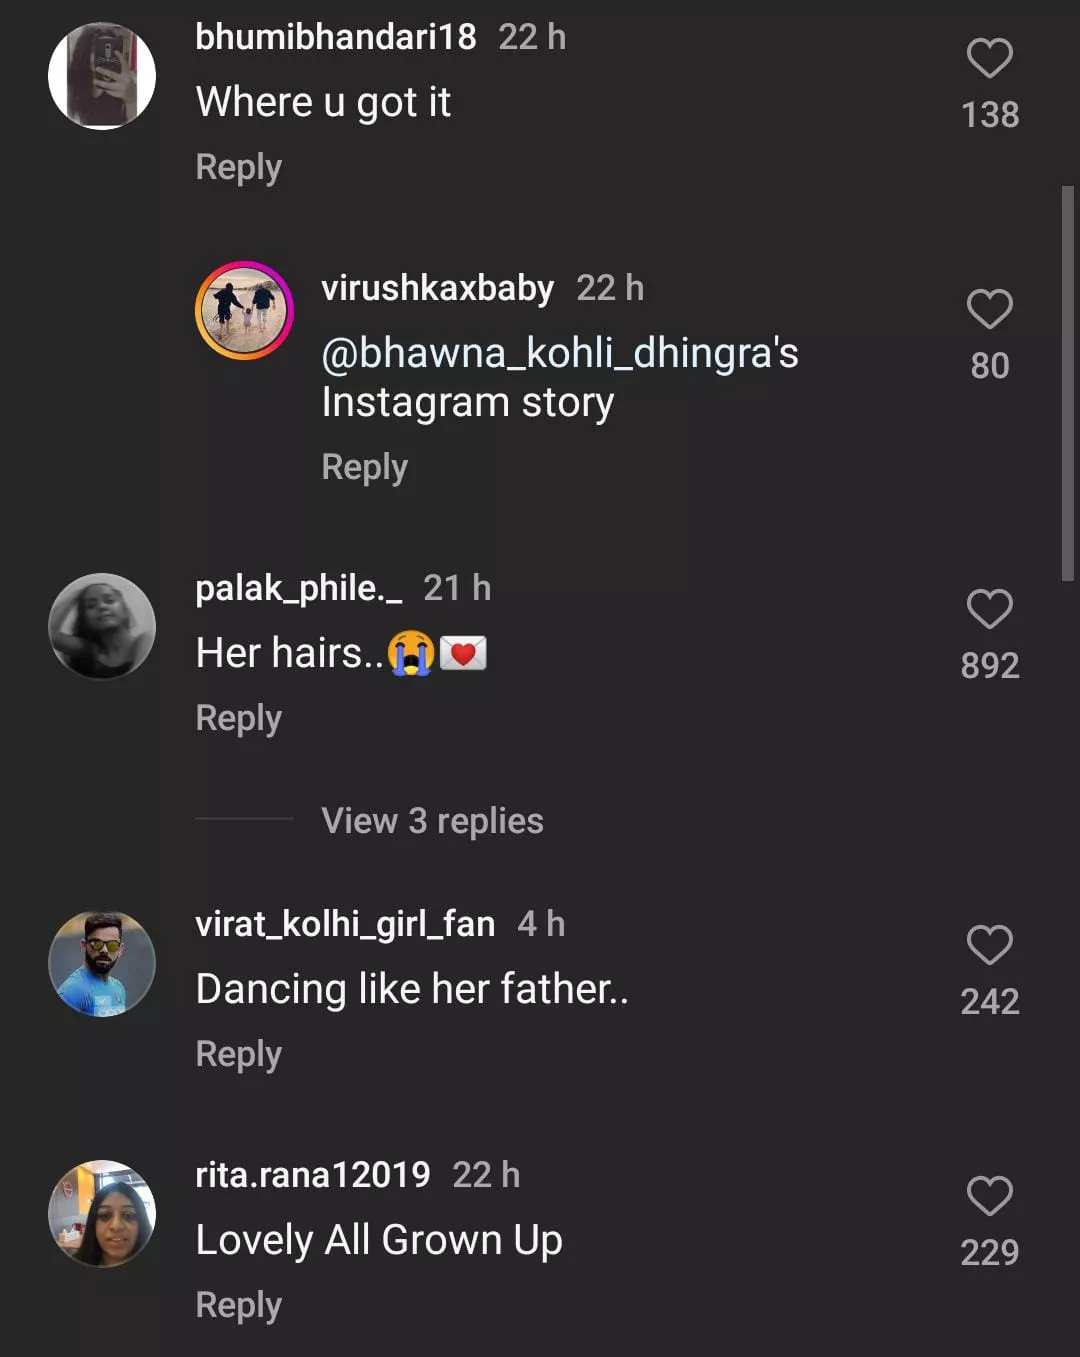The image size is (1080, 1357).
Task: Like bhumibhandari18's comment with the heart
Action: click(989, 59)
